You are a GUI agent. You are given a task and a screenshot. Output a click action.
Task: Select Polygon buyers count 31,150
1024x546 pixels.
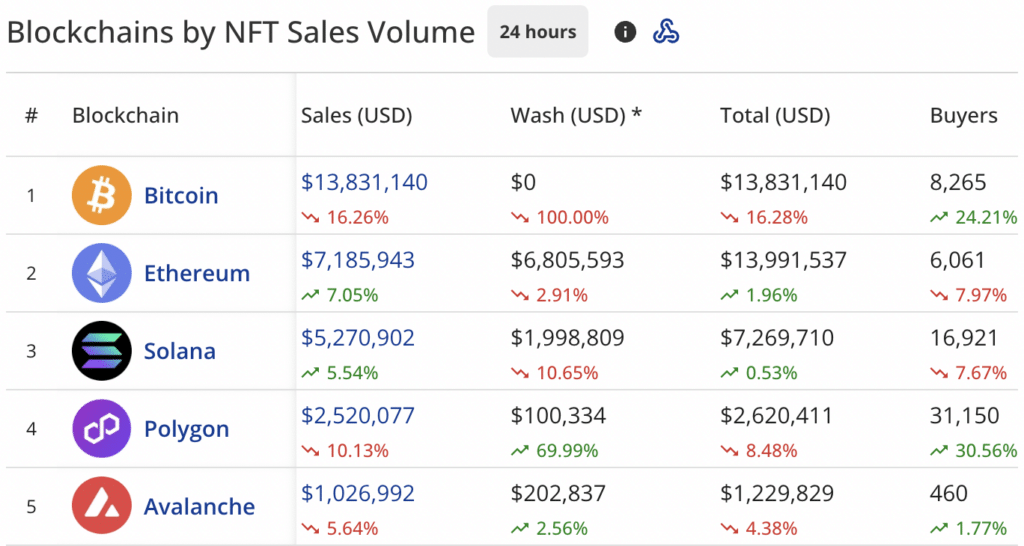coord(965,415)
